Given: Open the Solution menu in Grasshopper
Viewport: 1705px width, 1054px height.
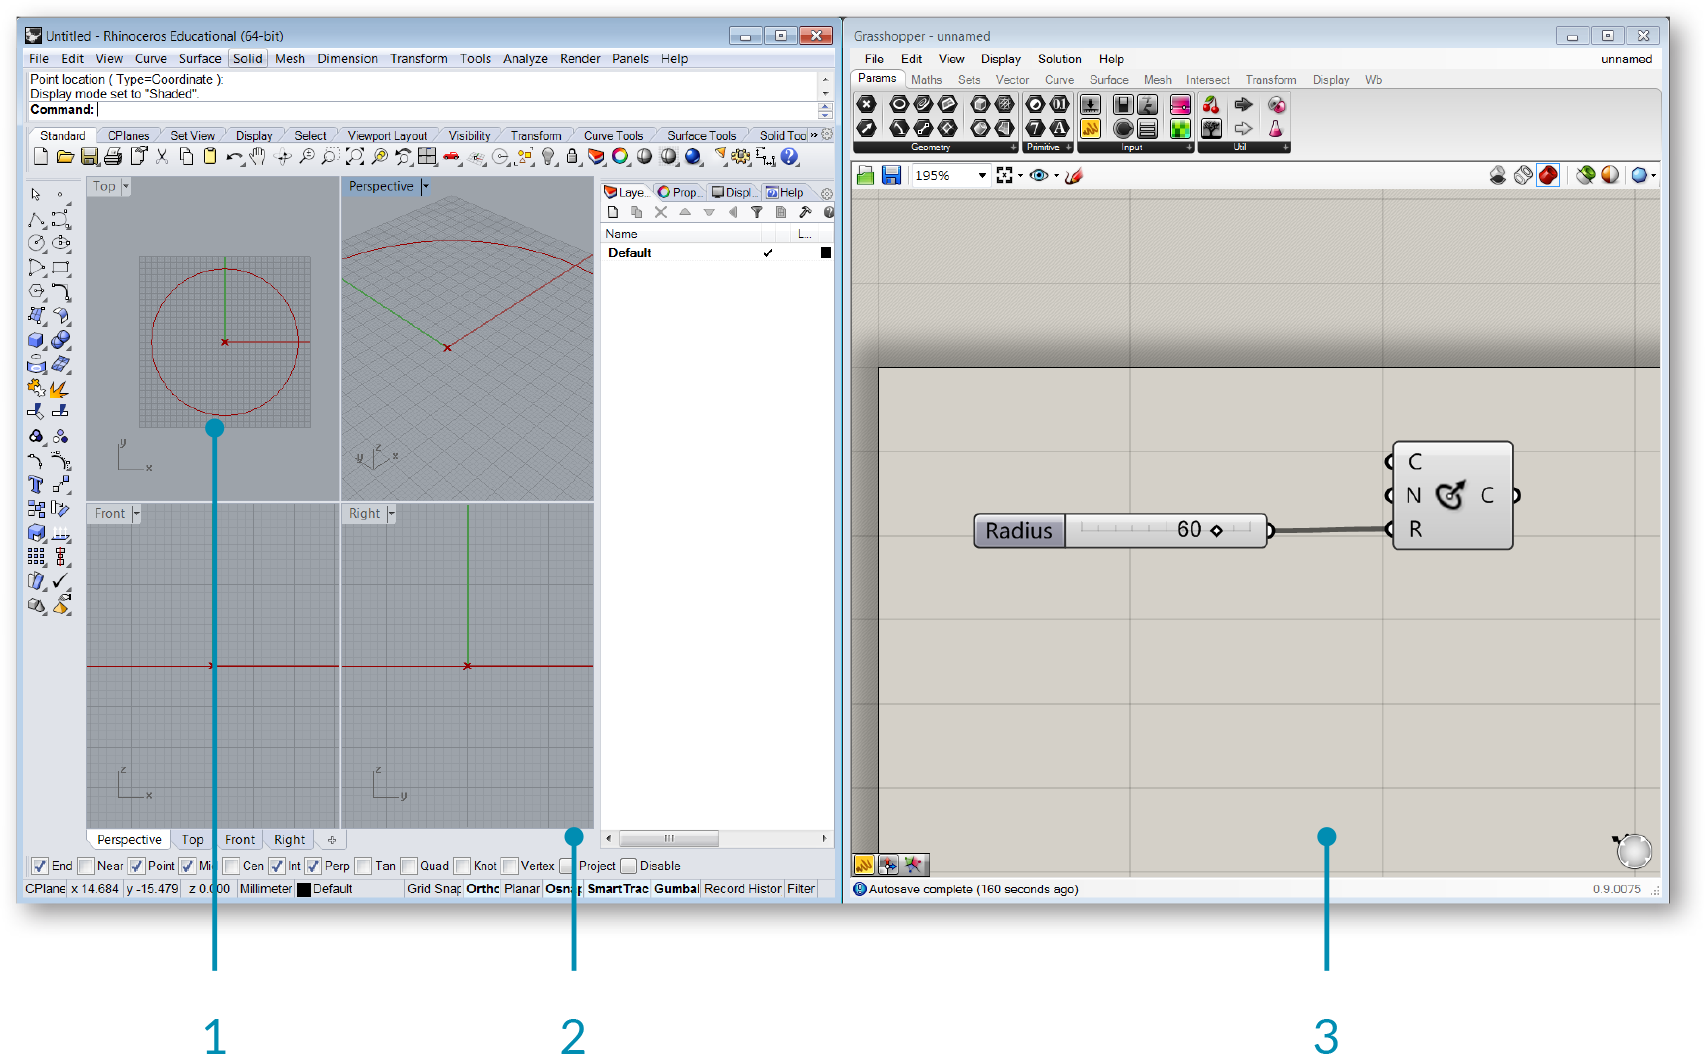Looking at the screenshot, I should tap(1059, 59).
